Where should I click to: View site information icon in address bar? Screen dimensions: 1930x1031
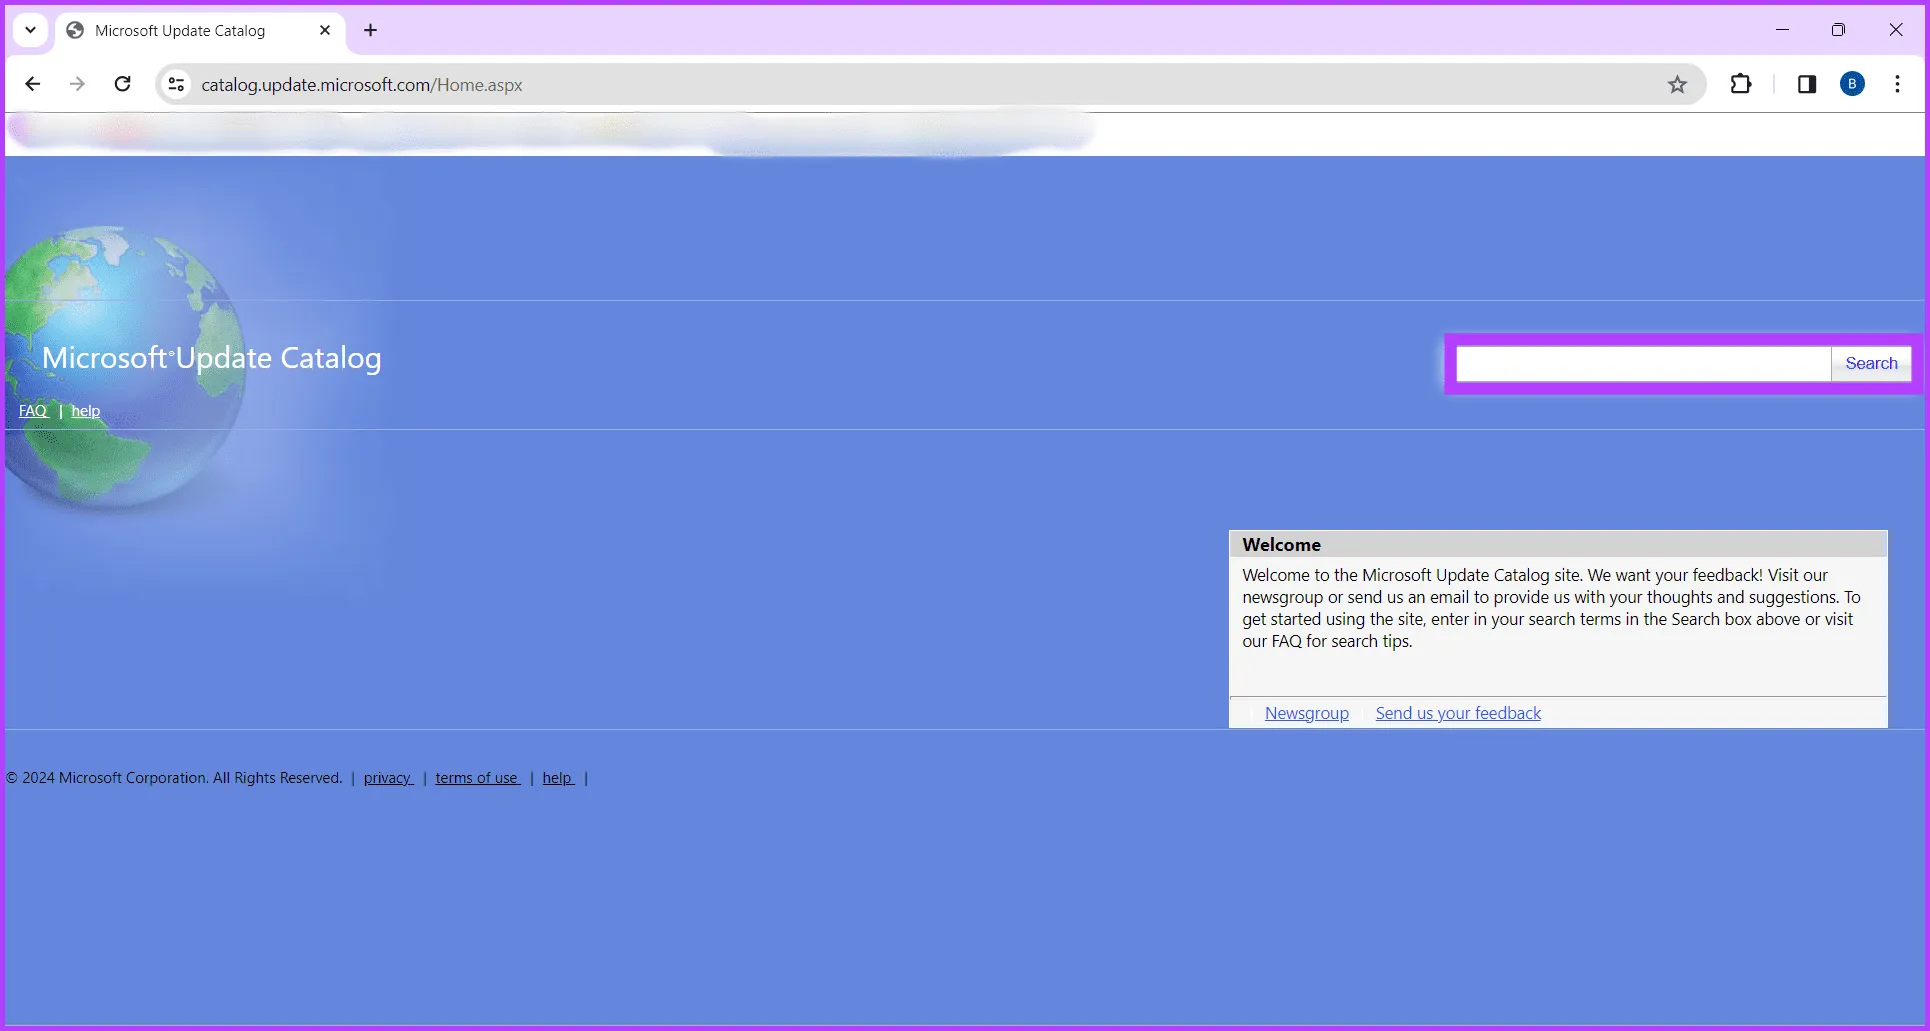tap(176, 85)
